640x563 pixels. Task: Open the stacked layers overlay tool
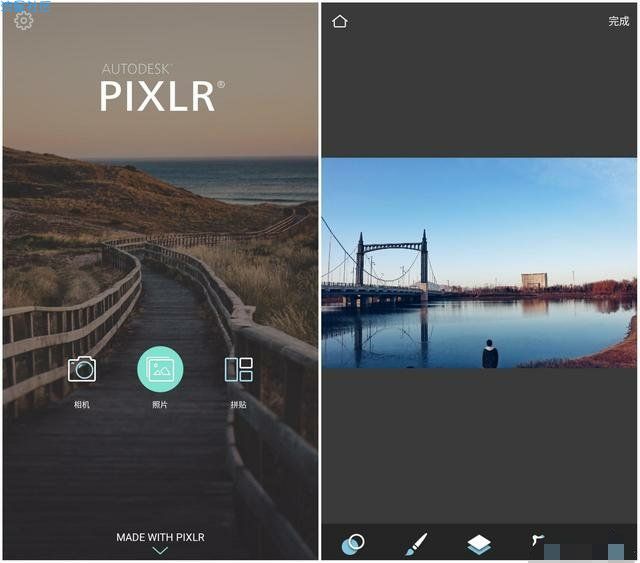click(x=479, y=545)
